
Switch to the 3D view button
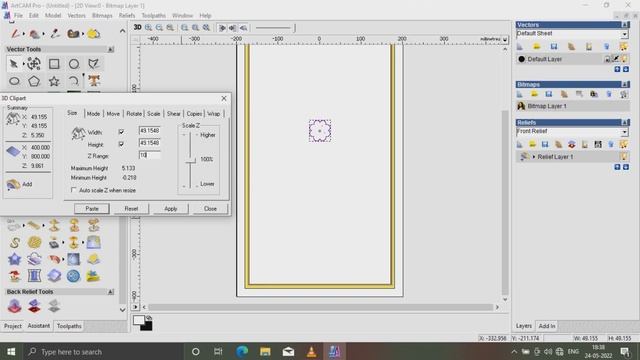[x=138, y=27]
